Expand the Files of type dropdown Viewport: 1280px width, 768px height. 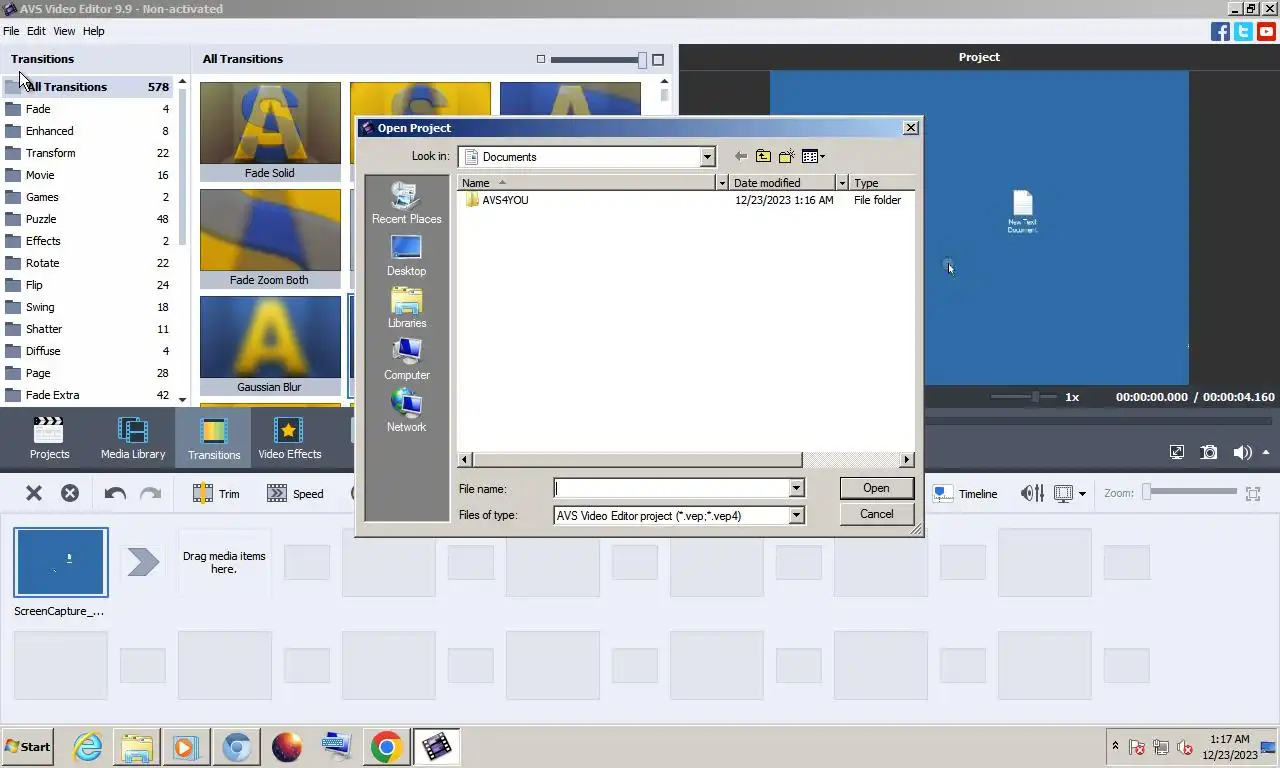(x=796, y=515)
